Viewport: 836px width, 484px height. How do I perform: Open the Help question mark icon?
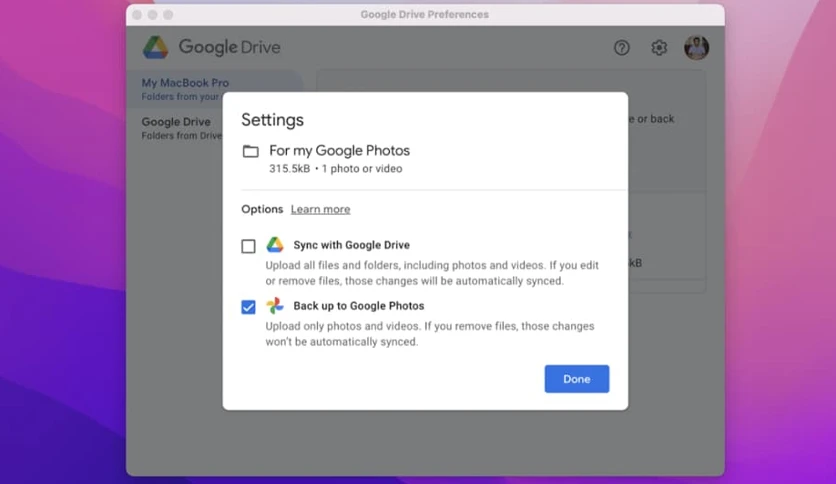[x=621, y=47]
